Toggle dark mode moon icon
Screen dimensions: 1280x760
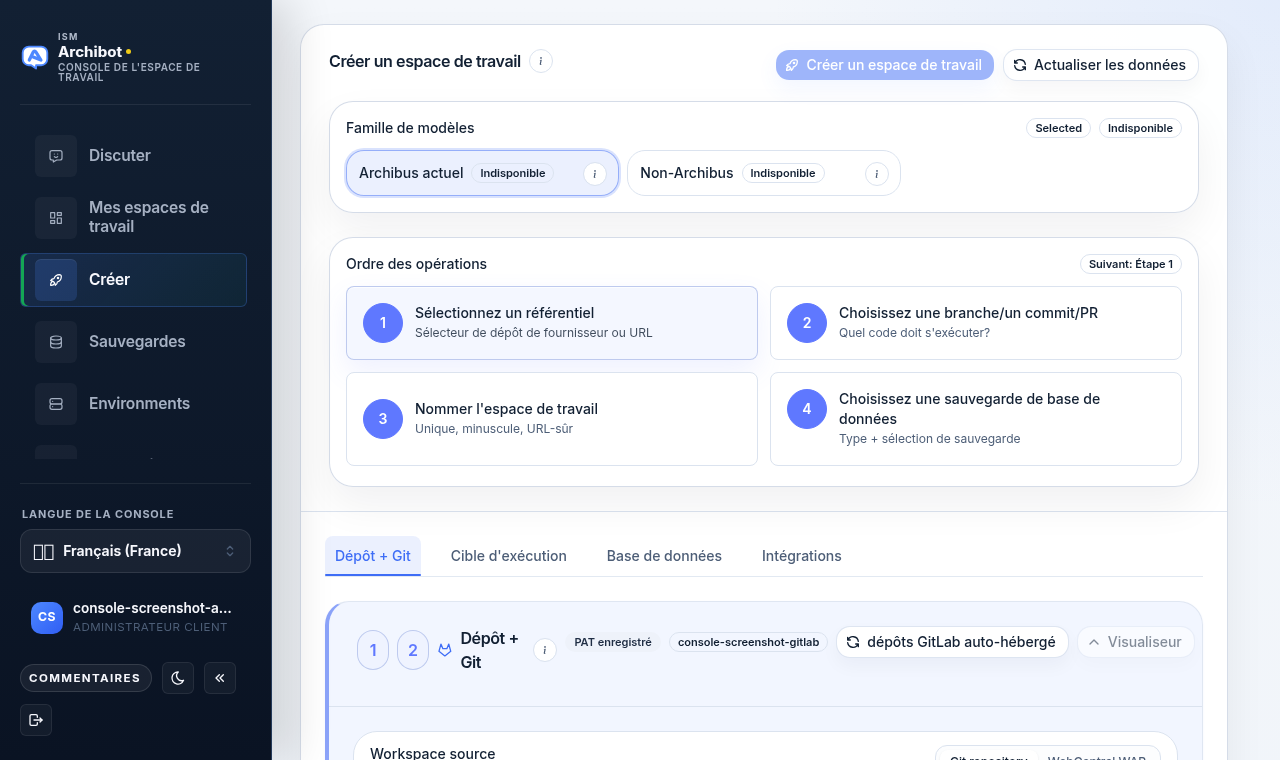coord(178,678)
